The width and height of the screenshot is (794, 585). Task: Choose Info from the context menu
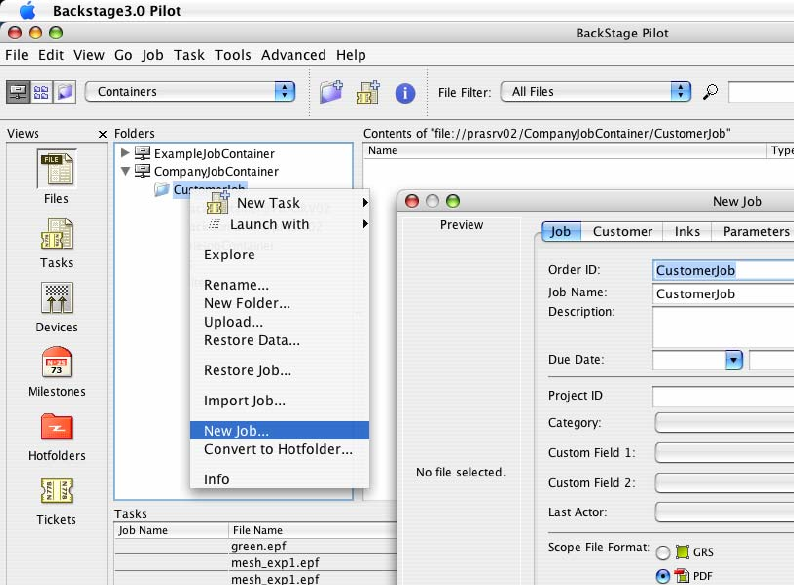[280, 479]
